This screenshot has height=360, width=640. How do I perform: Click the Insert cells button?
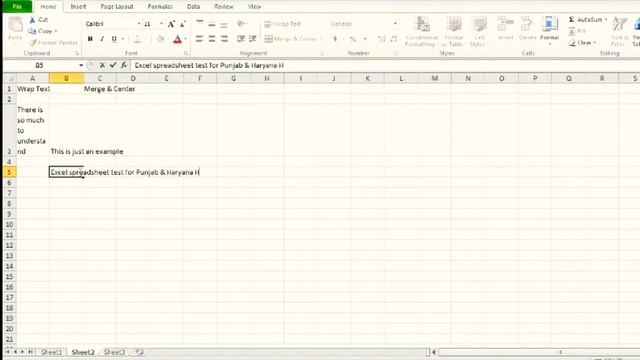point(505,29)
